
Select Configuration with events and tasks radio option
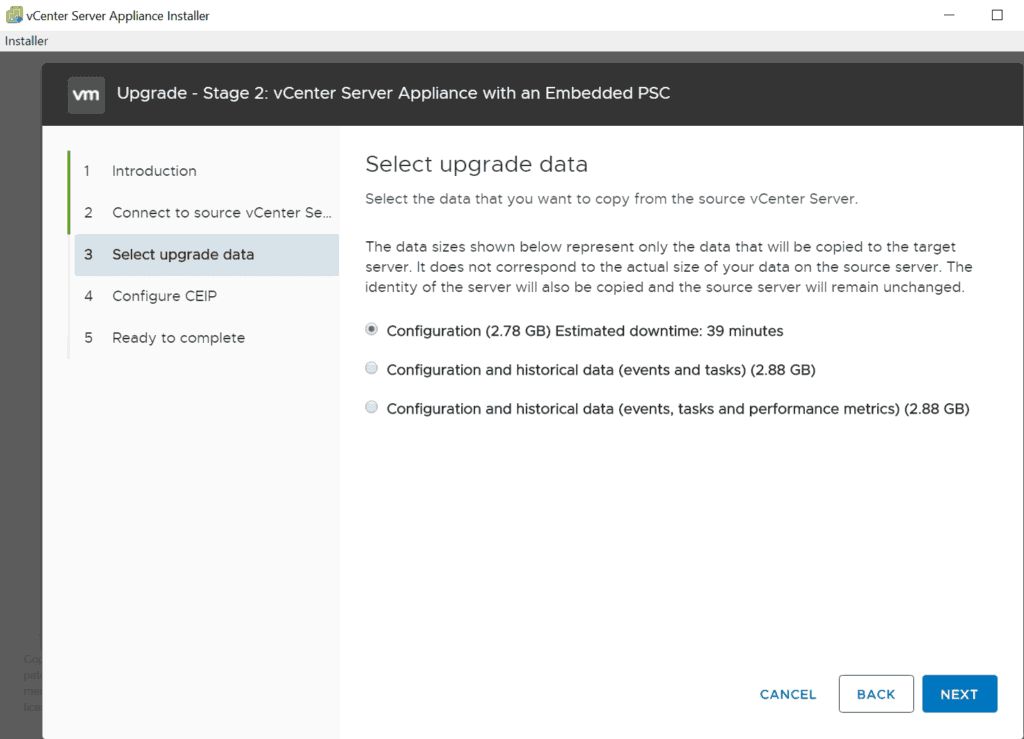pos(372,369)
